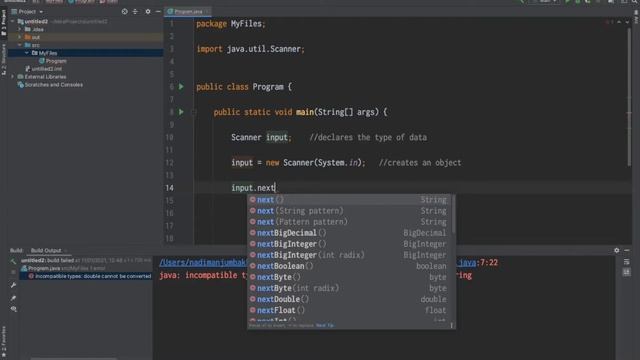Choose nextBigDecimal() completion suggestion
640x360 pixels.
(x=351, y=233)
